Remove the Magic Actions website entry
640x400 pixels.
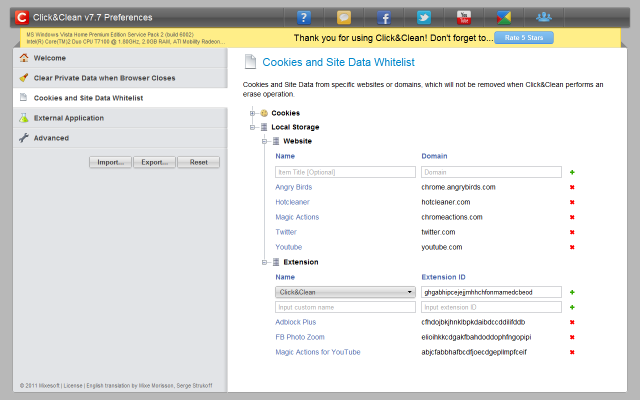[572, 217]
